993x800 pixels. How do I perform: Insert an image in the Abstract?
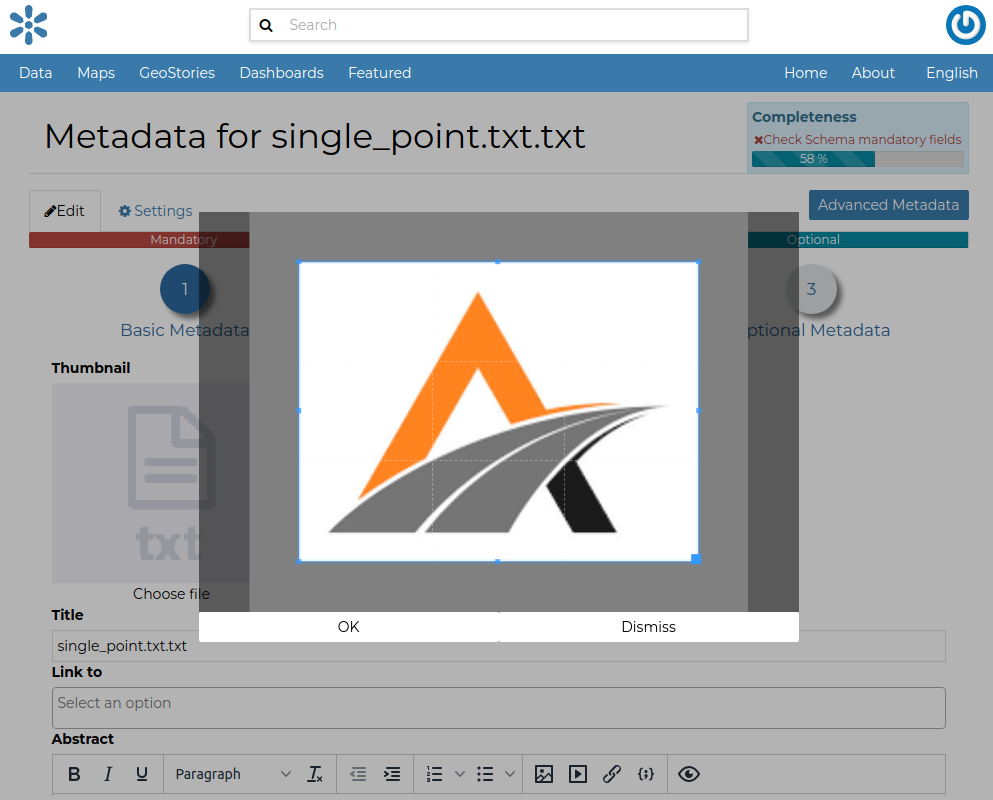(x=544, y=774)
